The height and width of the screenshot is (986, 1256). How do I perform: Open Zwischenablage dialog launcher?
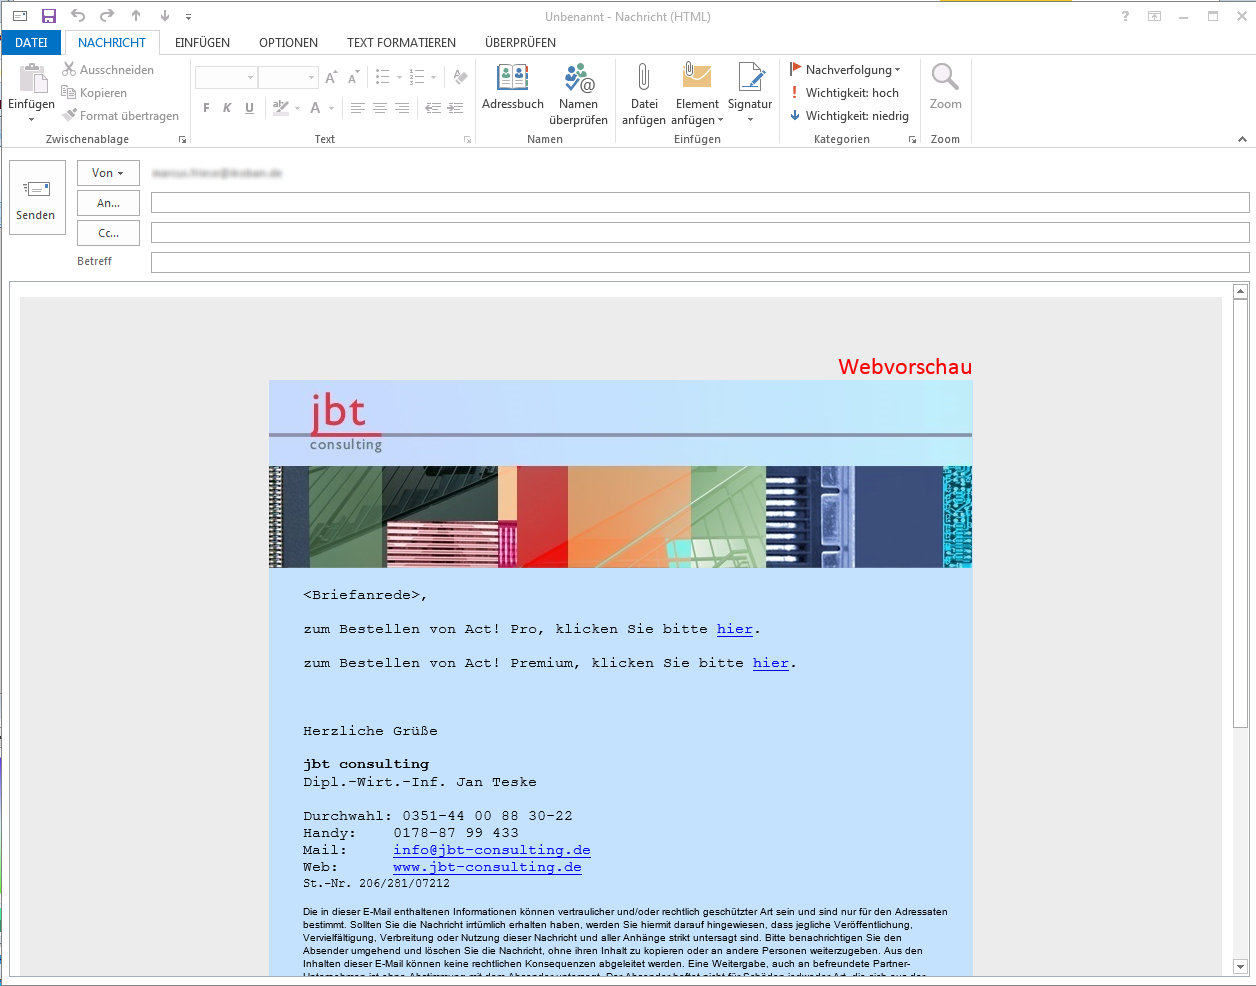tap(182, 140)
